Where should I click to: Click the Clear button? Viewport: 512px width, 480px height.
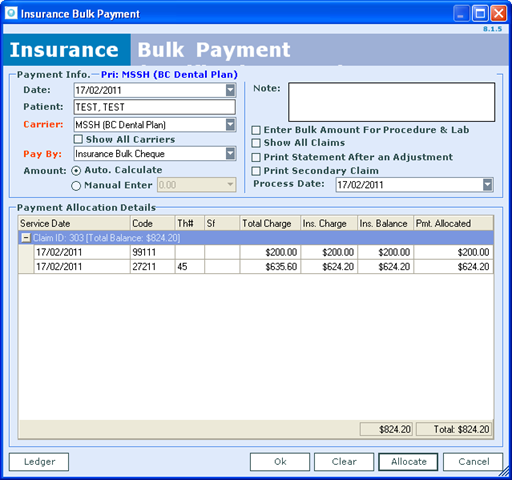pyautogui.click(x=344, y=462)
